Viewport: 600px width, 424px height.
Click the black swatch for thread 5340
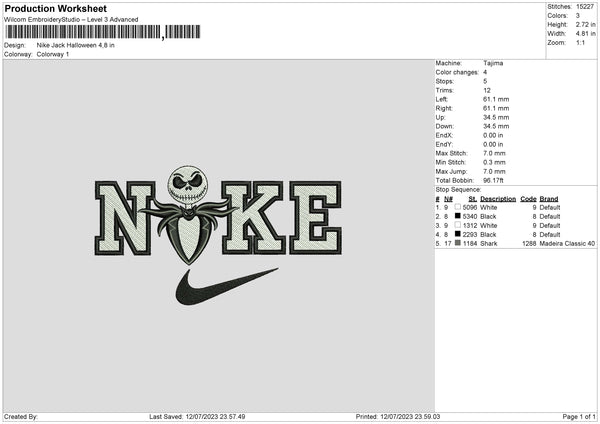(x=458, y=216)
